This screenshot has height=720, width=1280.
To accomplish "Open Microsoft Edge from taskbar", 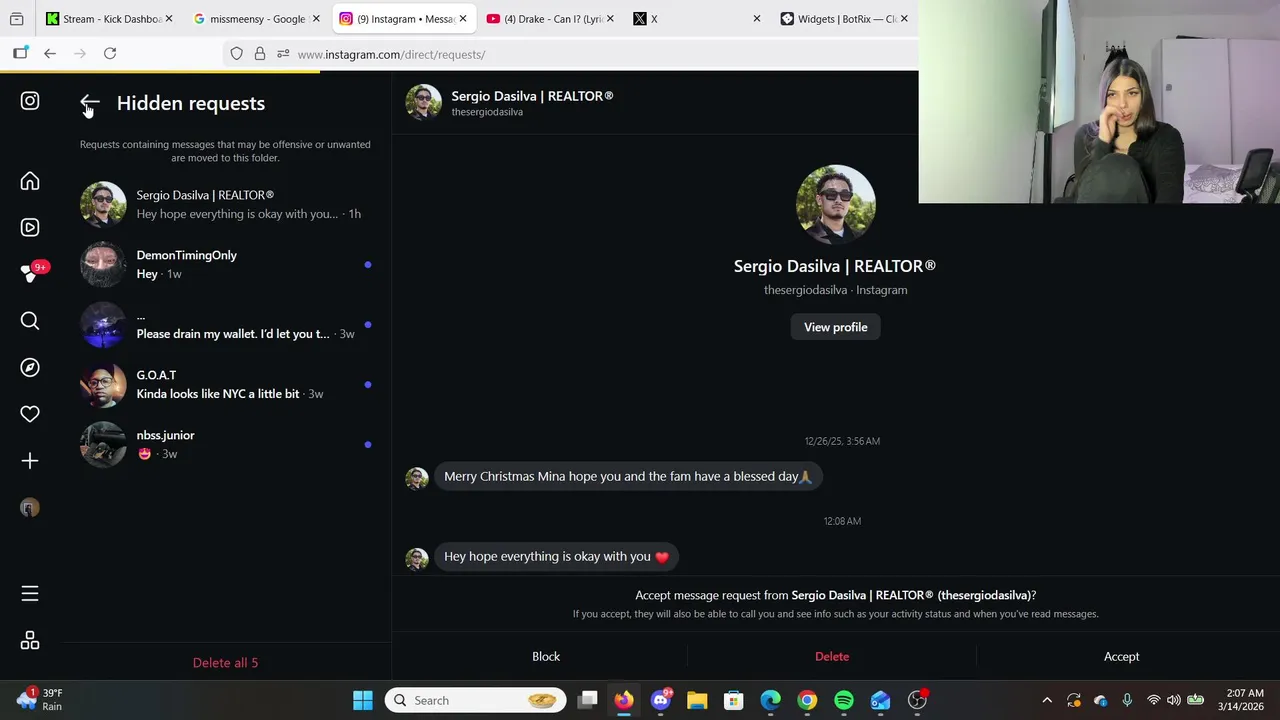I will [x=770, y=700].
